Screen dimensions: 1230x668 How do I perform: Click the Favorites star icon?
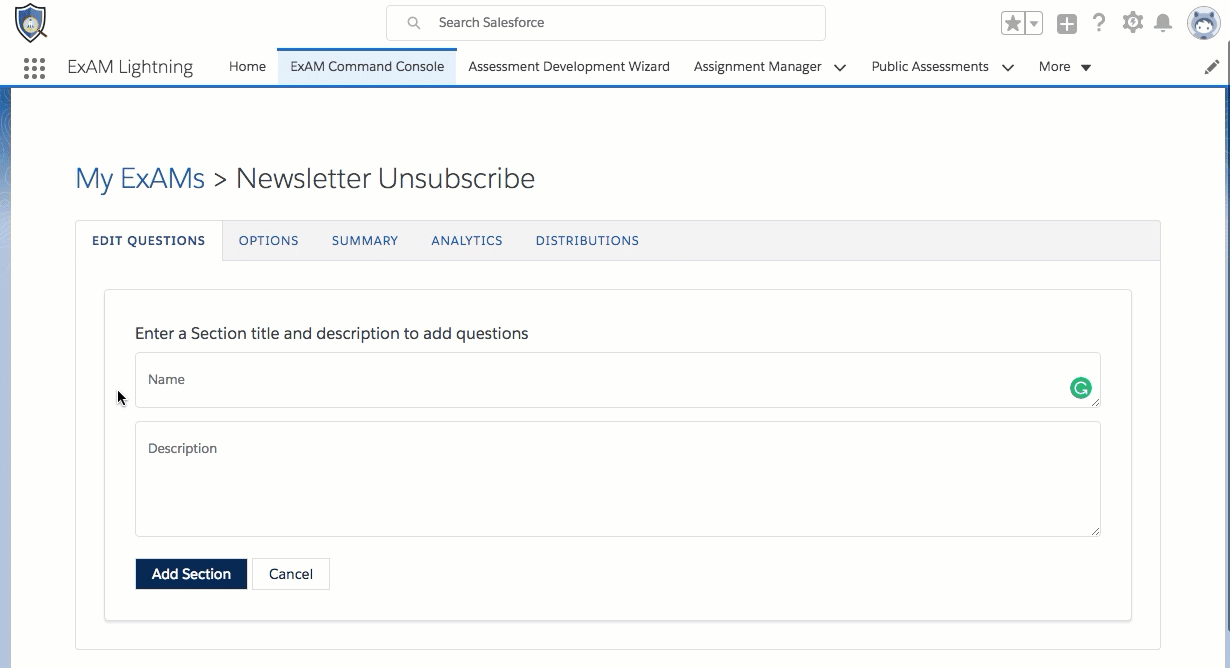[x=1013, y=23]
